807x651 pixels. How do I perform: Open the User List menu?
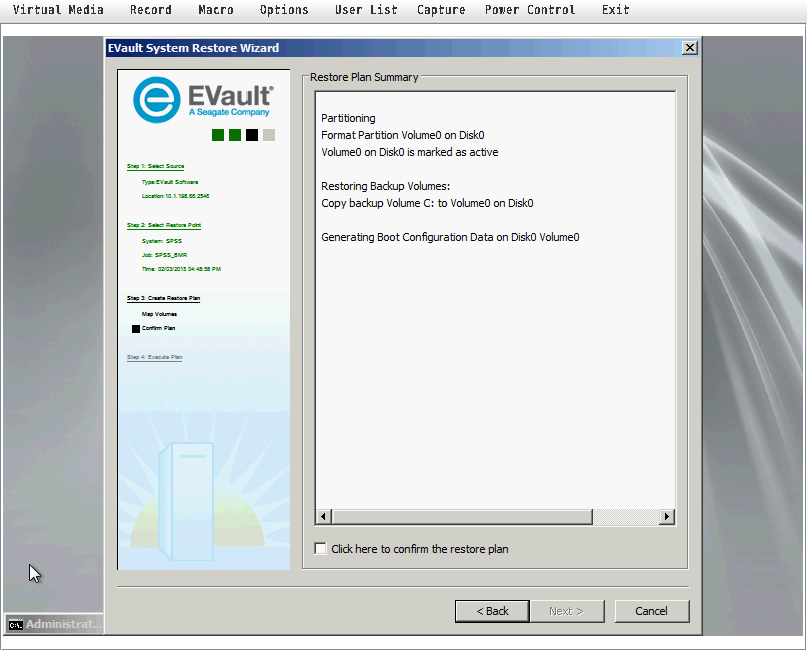click(366, 10)
